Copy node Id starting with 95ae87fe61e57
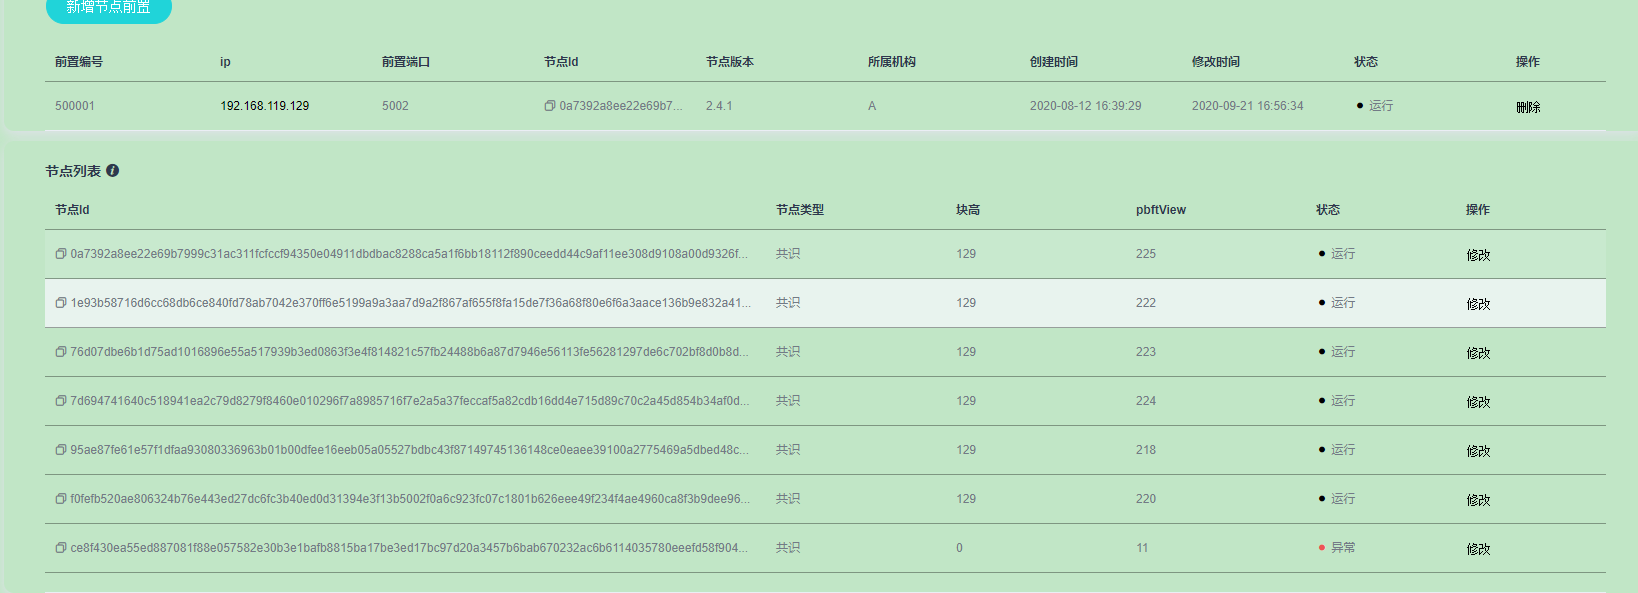This screenshot has width=1638, height=593. [x=60, y=450]
